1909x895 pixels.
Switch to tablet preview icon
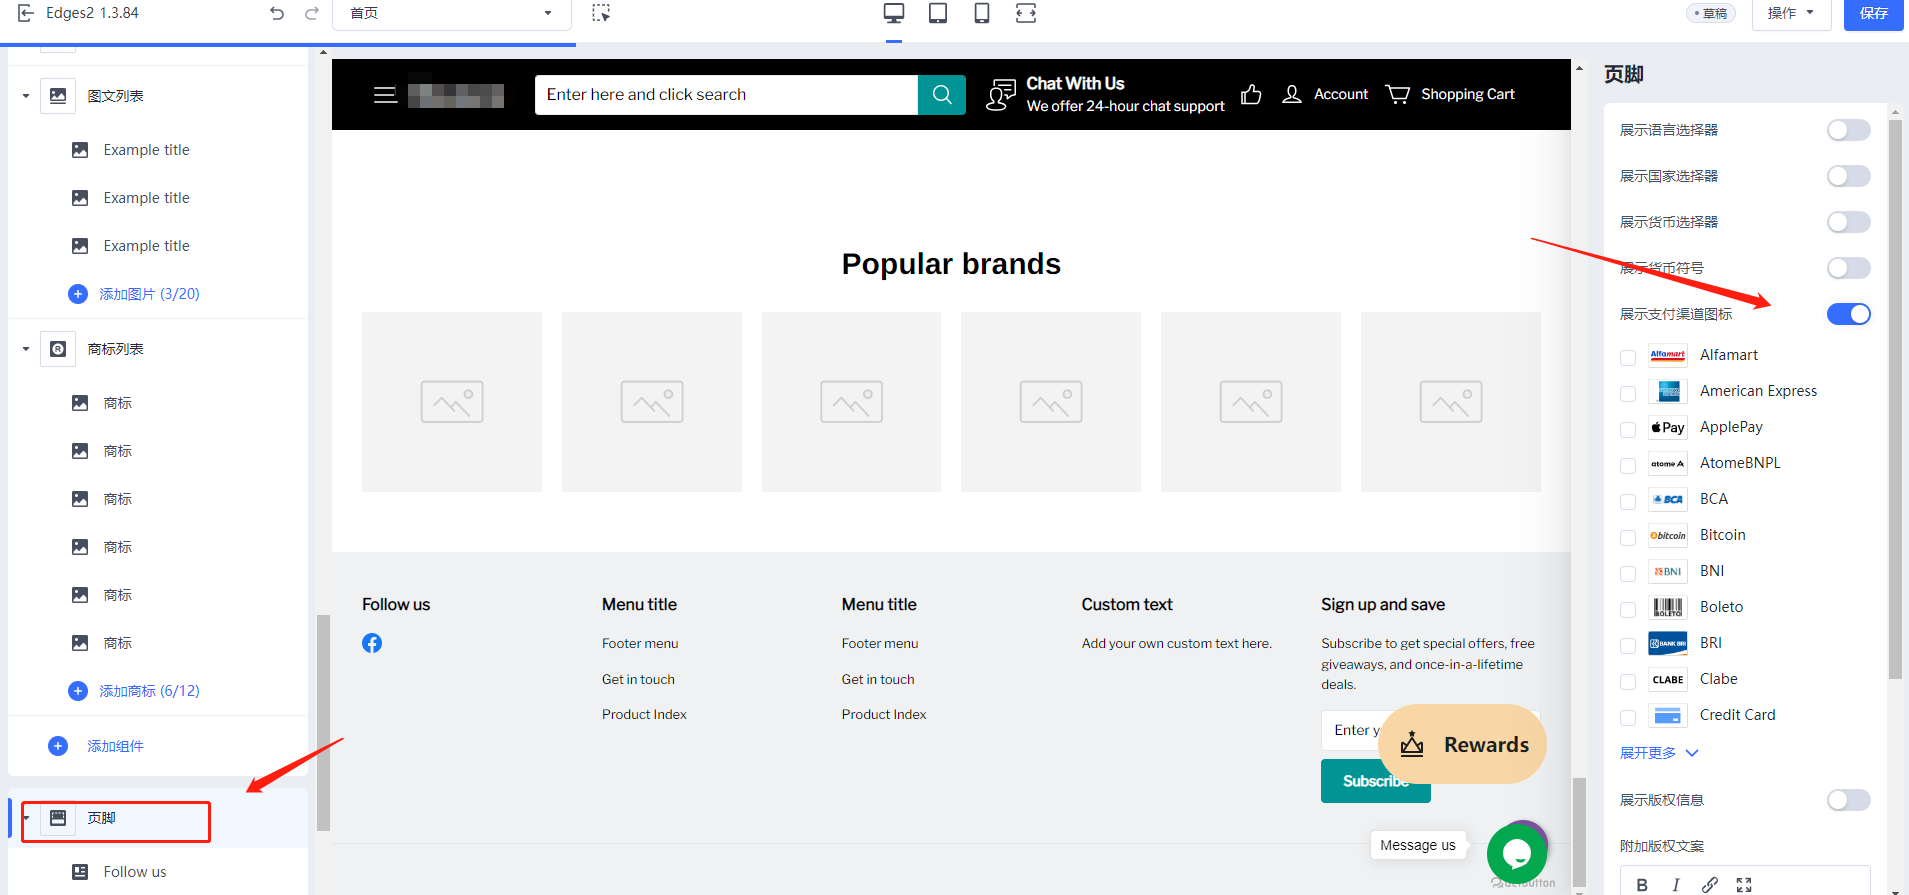[938, 13]
